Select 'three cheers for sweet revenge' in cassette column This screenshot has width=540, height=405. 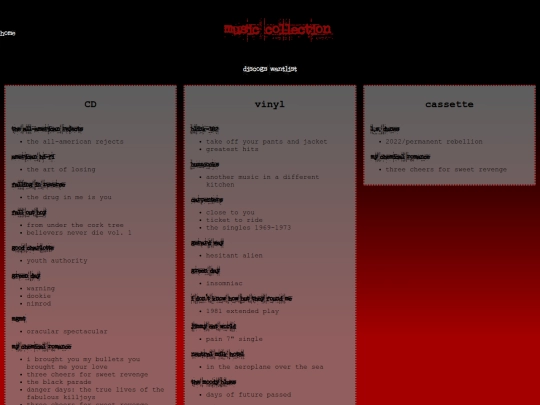446,169
